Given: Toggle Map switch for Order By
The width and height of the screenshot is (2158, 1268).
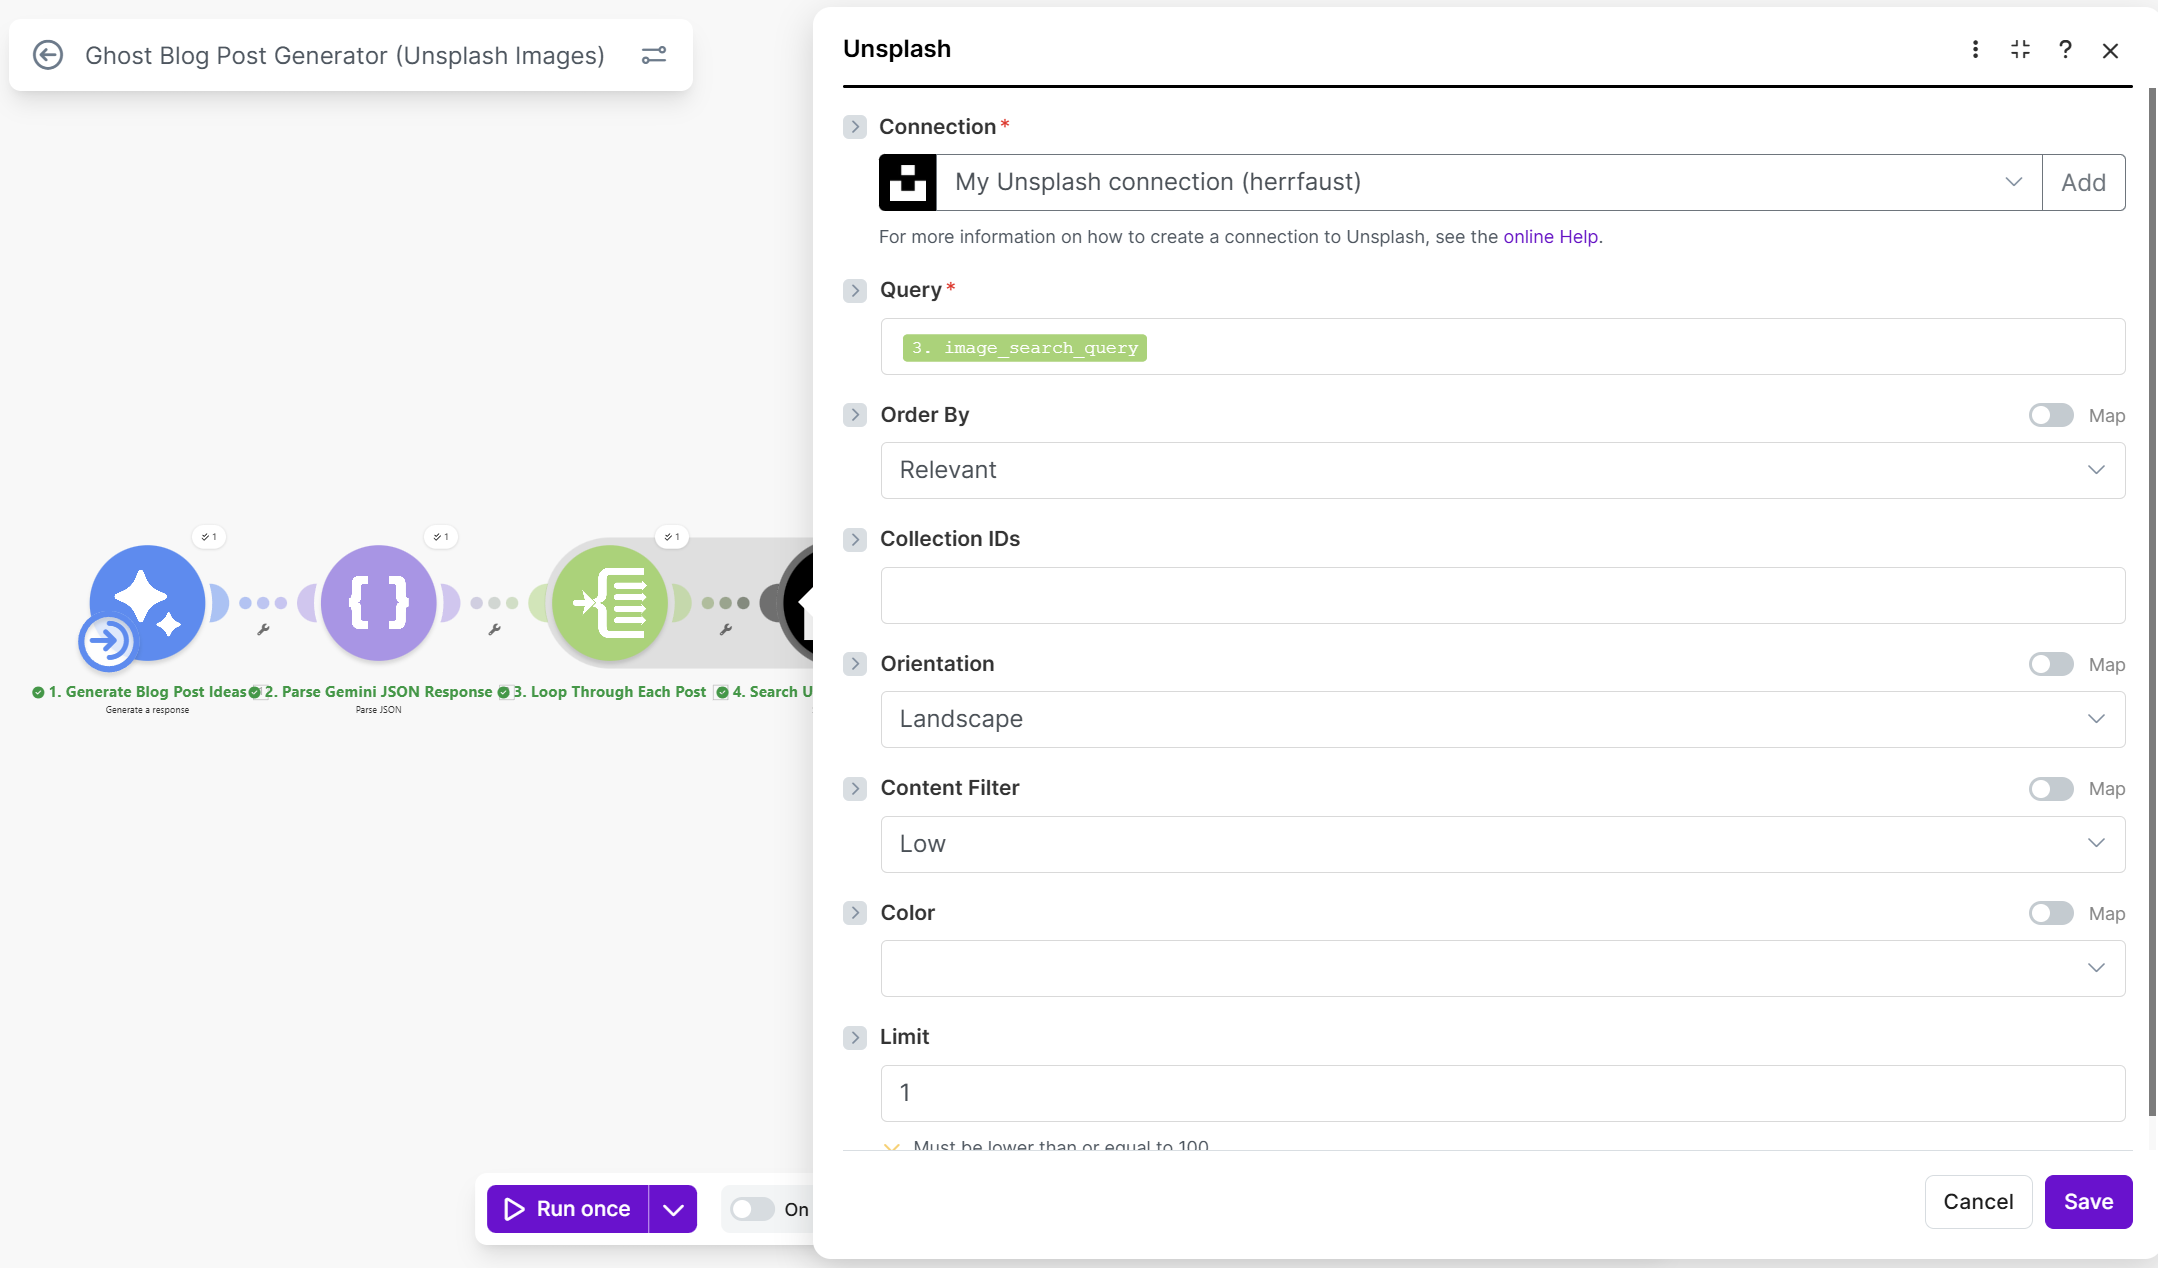Looking at the screenshot, I should (x=2050, y=415).
